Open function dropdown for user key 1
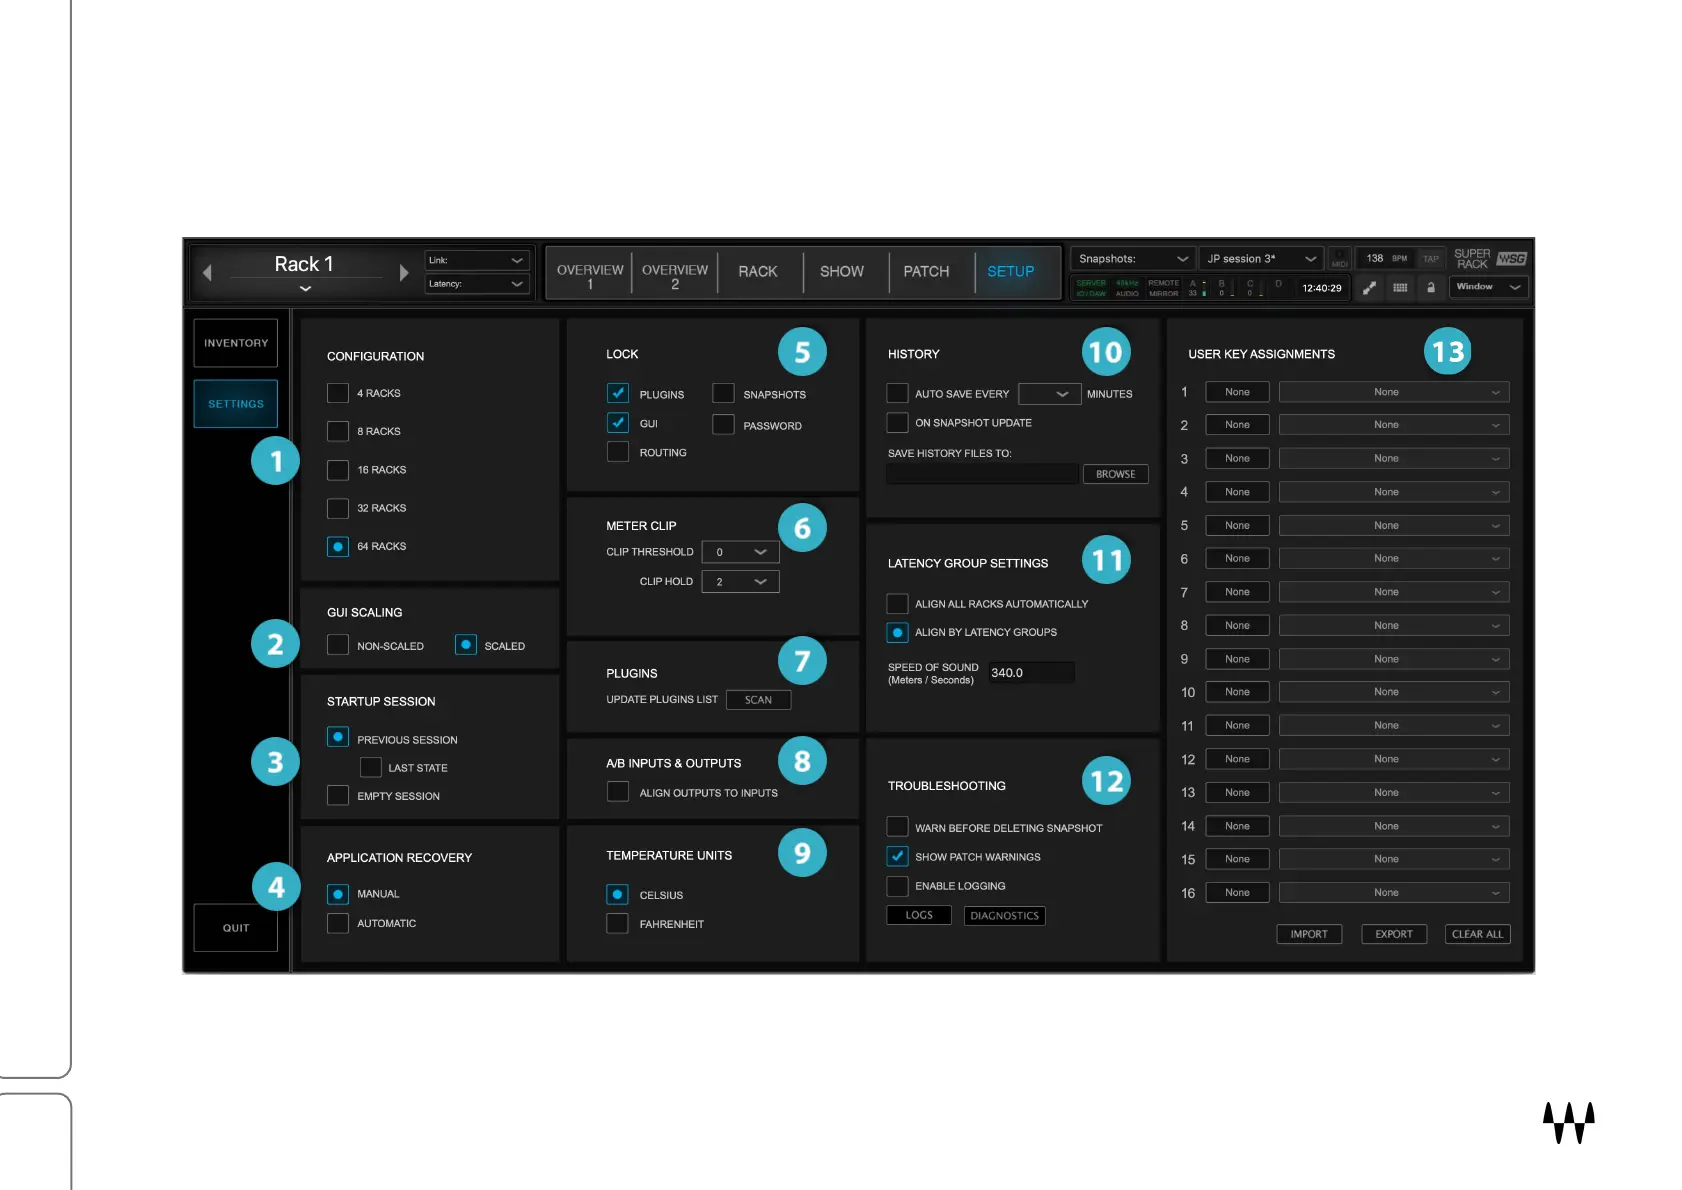 [1394, 392]
